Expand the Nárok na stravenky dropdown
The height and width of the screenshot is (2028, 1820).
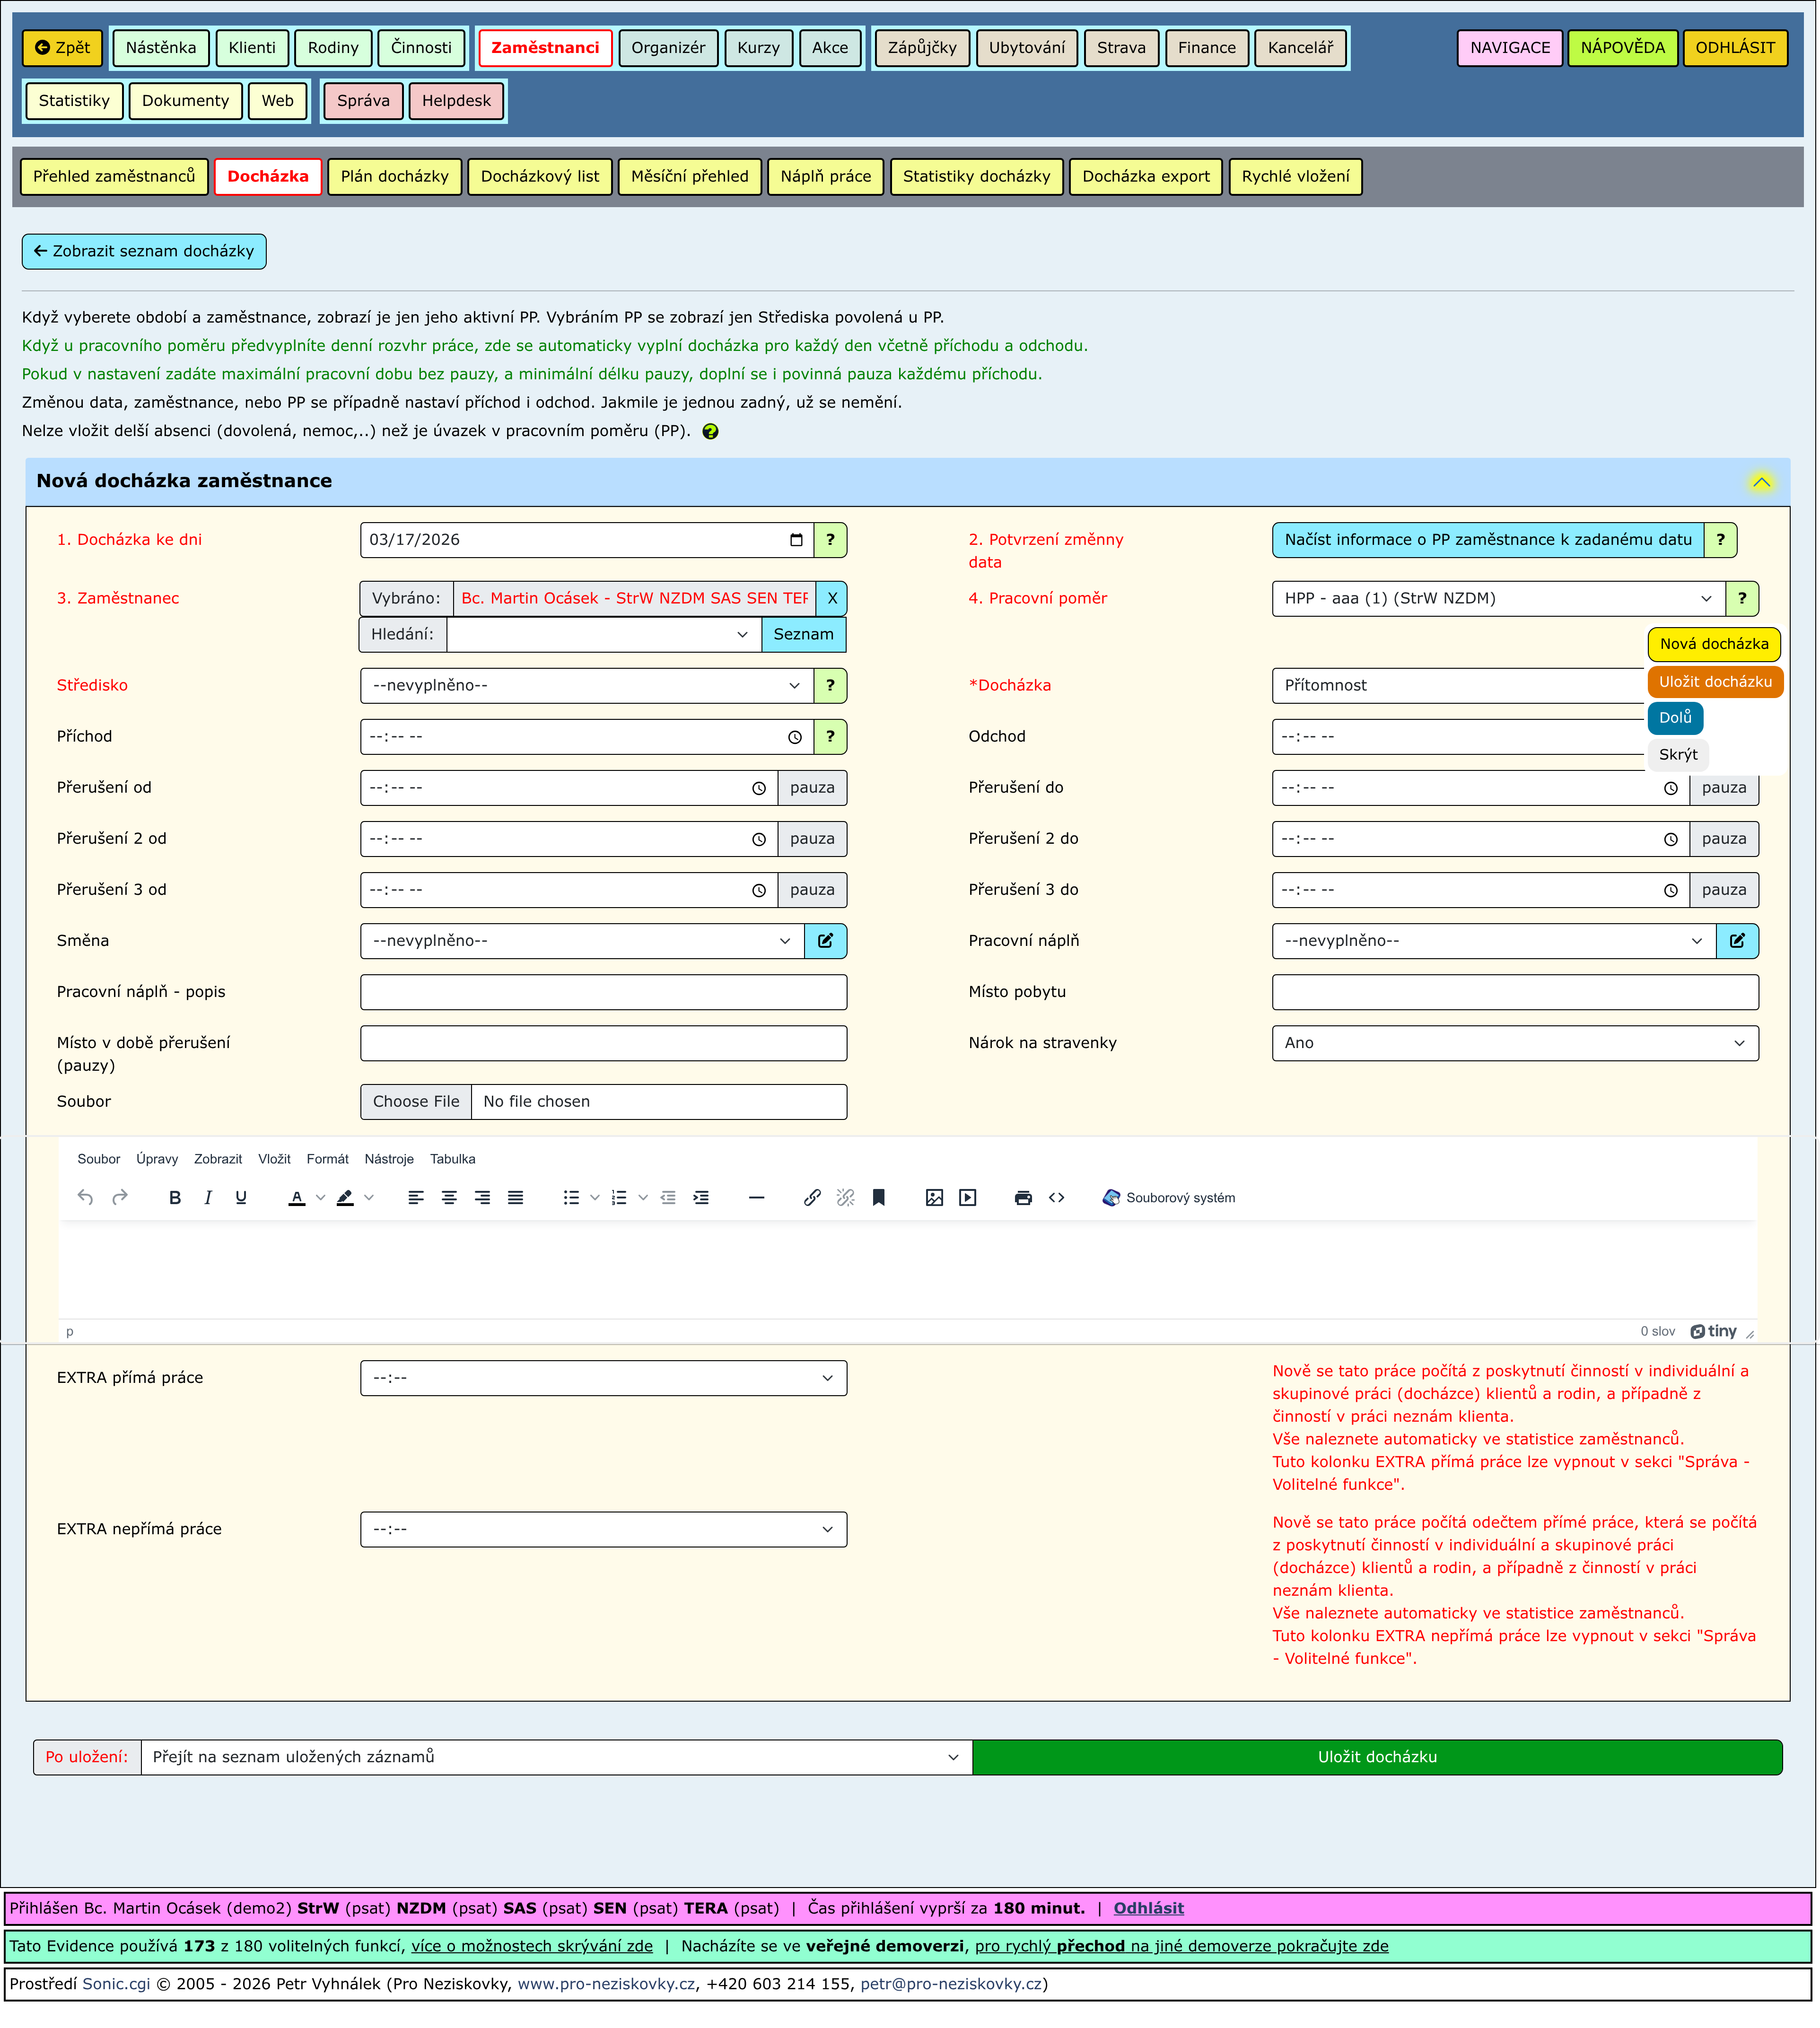(1514, 1043)
